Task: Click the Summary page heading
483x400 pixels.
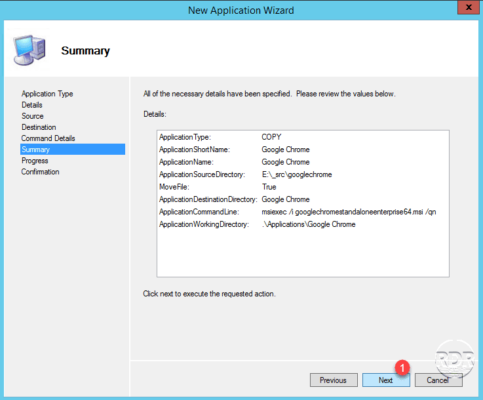Action: pos(85,51)
